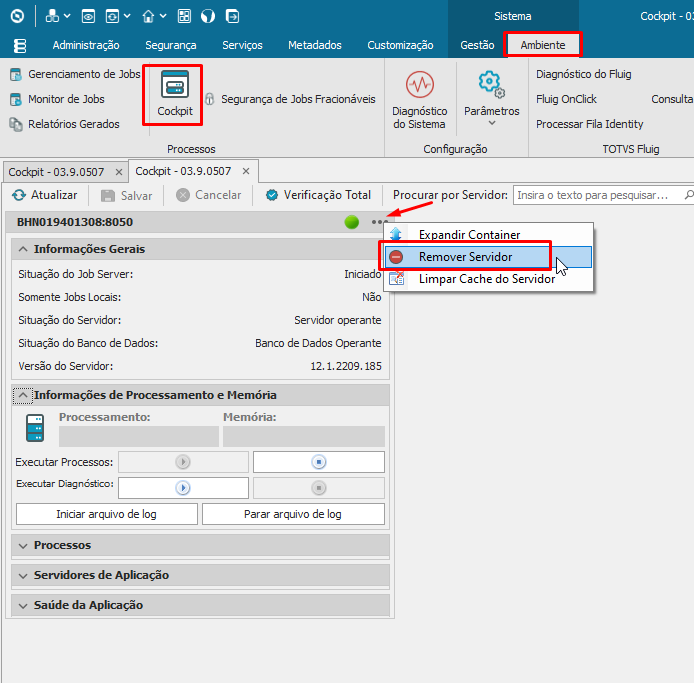Click the Parar arquivo de log button

[x=293, y=514]
